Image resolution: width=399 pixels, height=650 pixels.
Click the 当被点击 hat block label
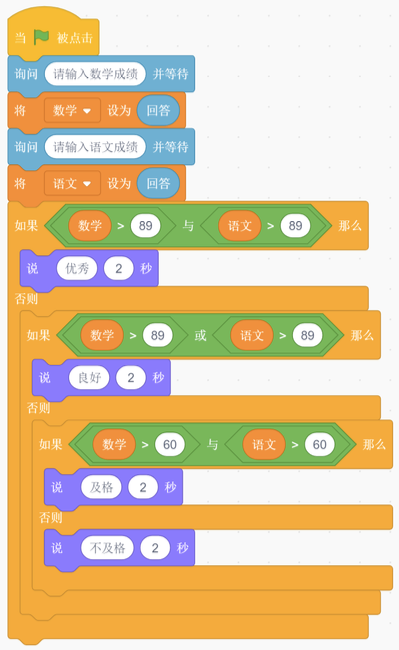click(x=53, y=38)
